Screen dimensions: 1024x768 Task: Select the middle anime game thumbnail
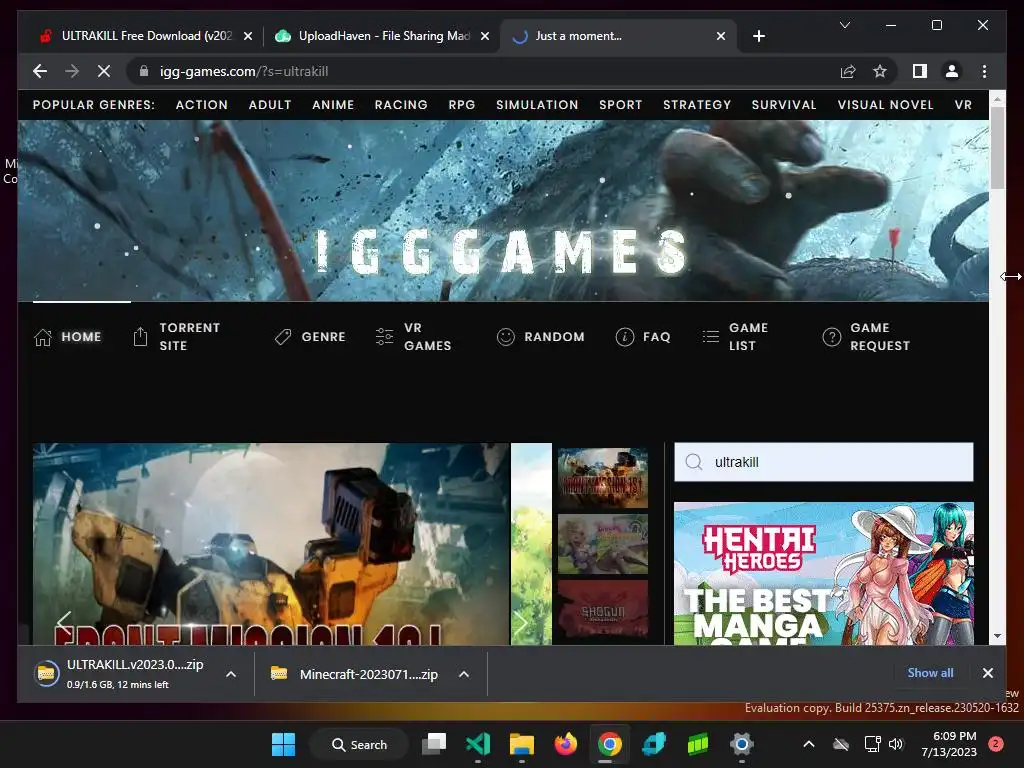pyautogui.click(x=603, y=544)
